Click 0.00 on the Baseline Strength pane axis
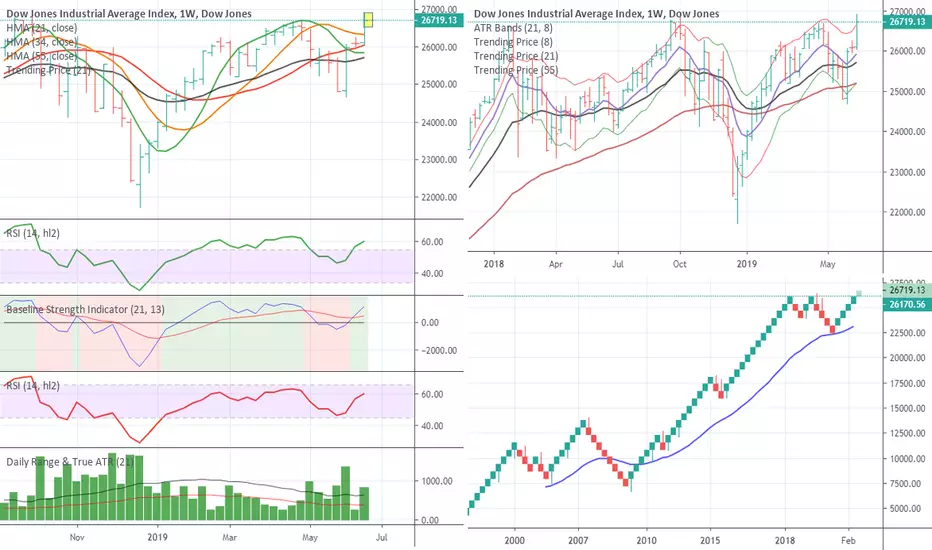Viewport: 932px width, 550px height. (x=430, y=322)
